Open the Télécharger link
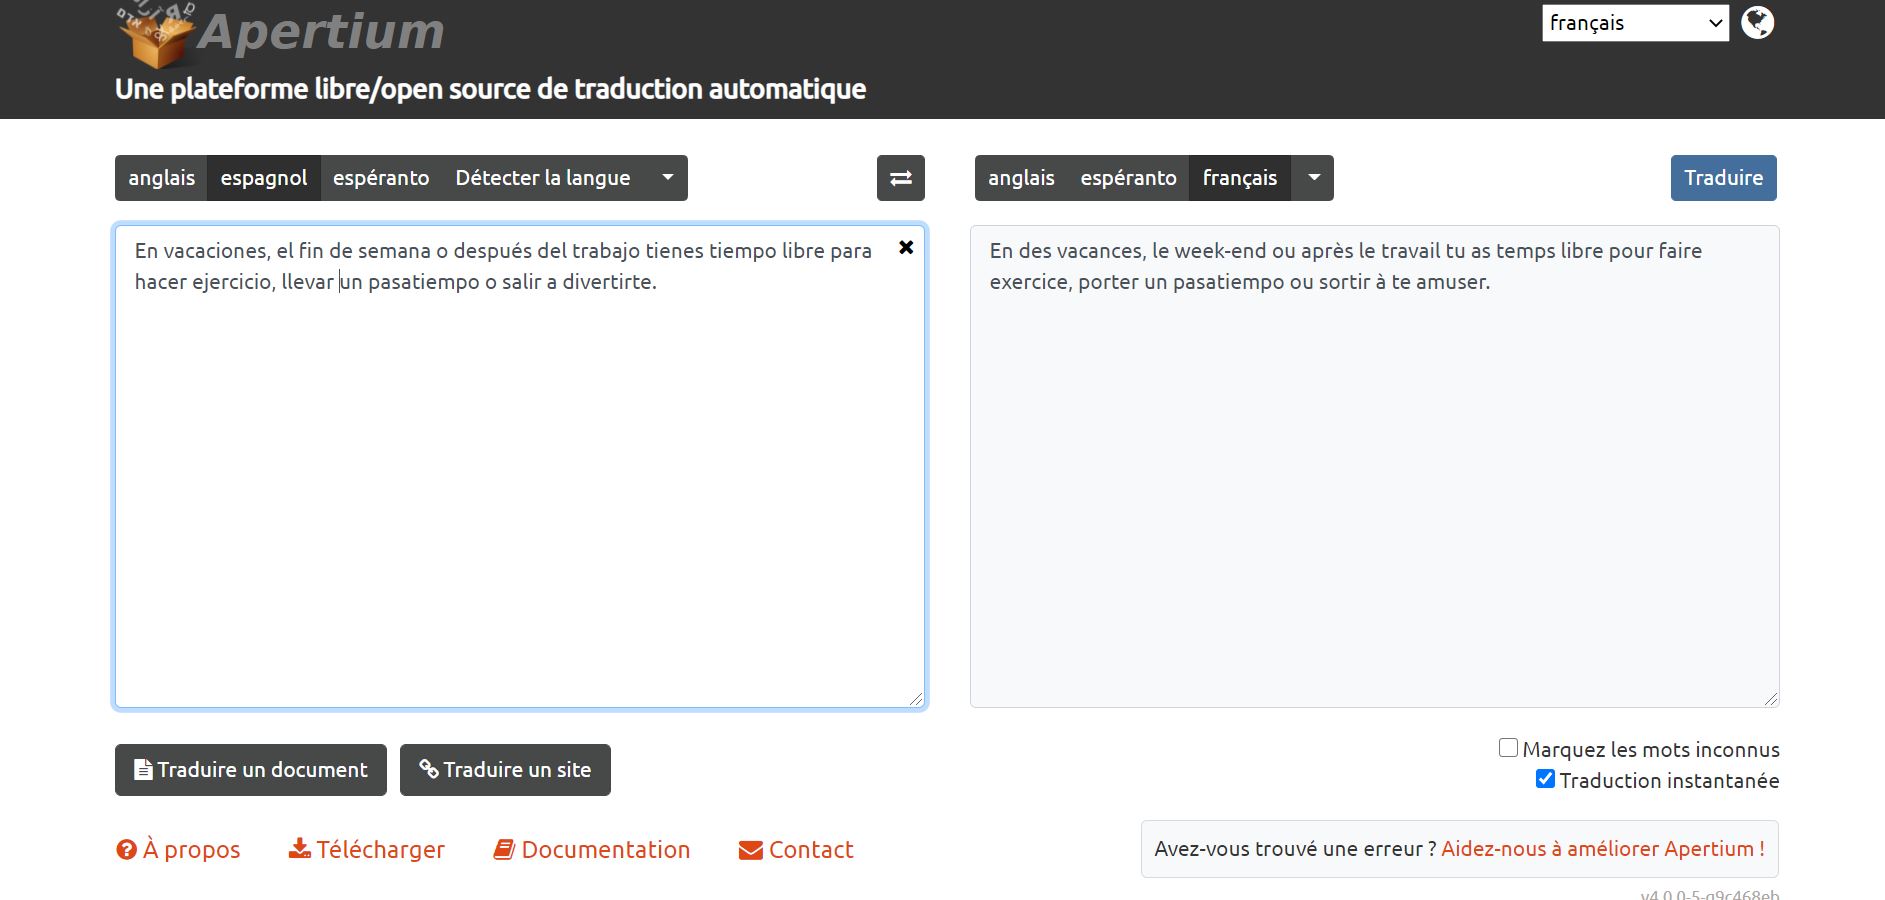 pos(367,850)
